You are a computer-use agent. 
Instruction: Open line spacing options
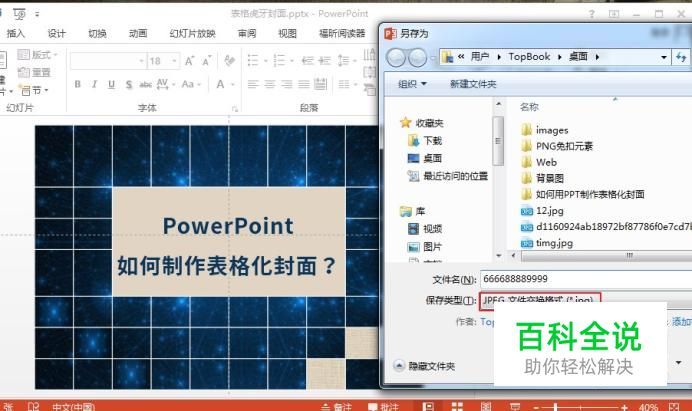pos(343,60)
